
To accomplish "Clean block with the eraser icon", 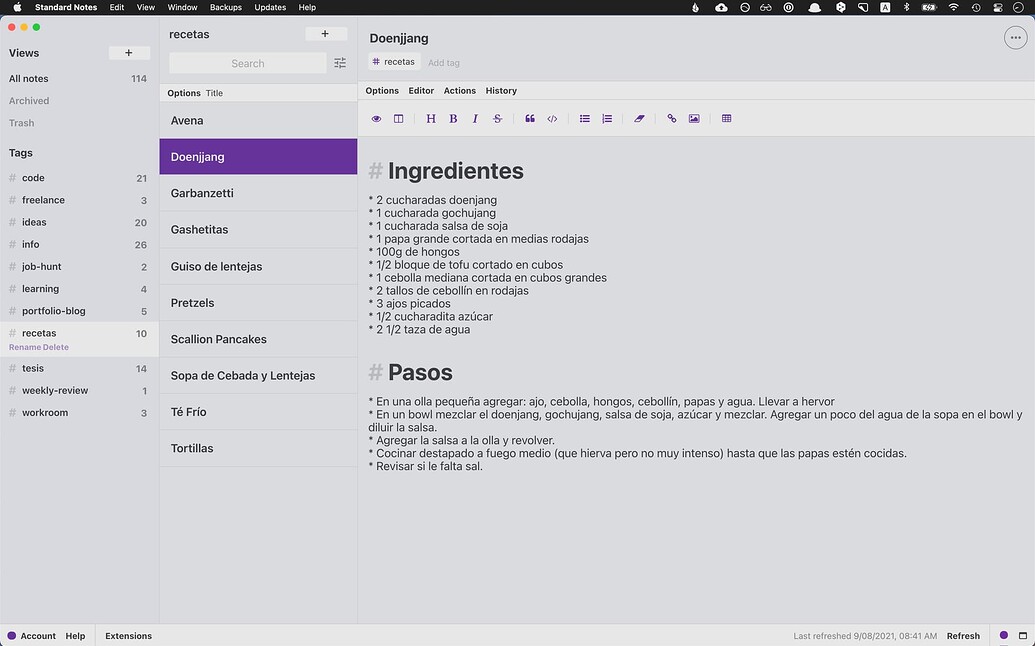I will click(x=640, y=119).
